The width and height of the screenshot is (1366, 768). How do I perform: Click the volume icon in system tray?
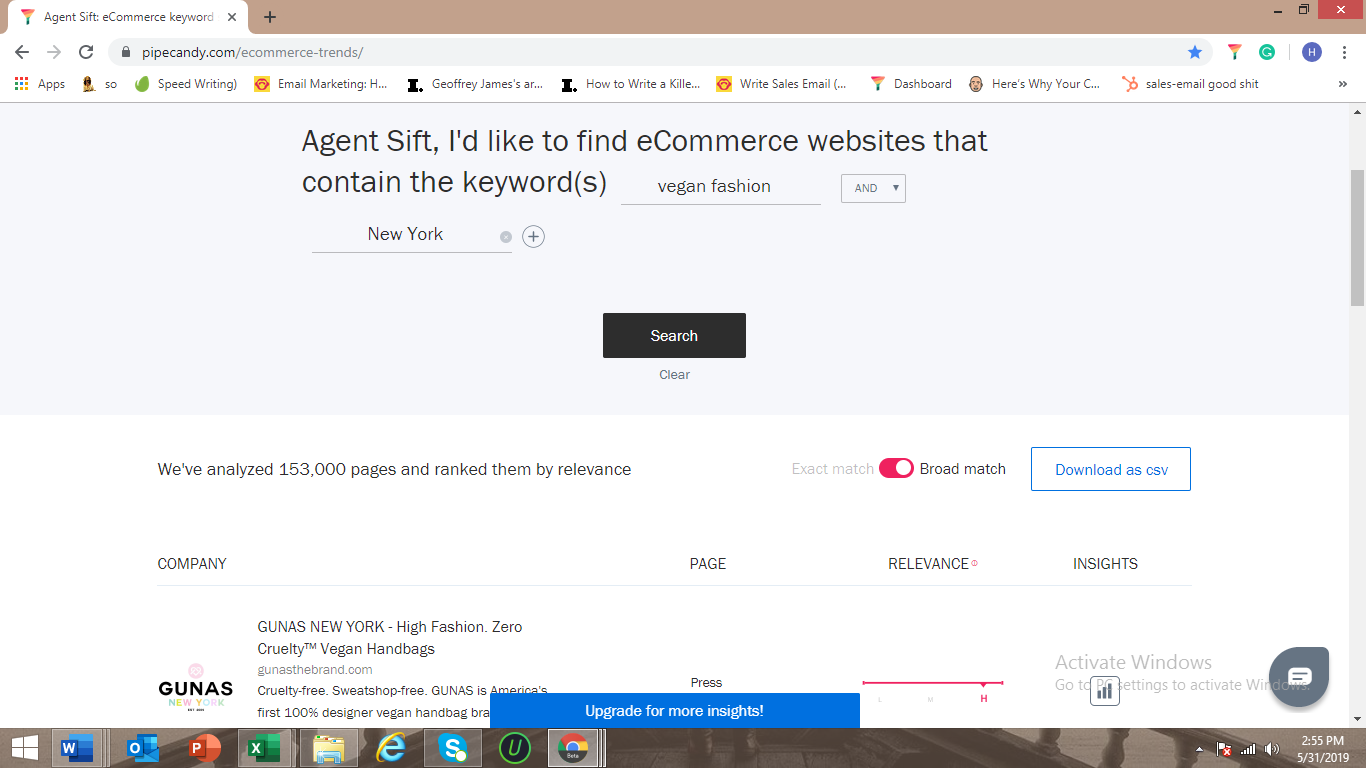pos(1272,749)
